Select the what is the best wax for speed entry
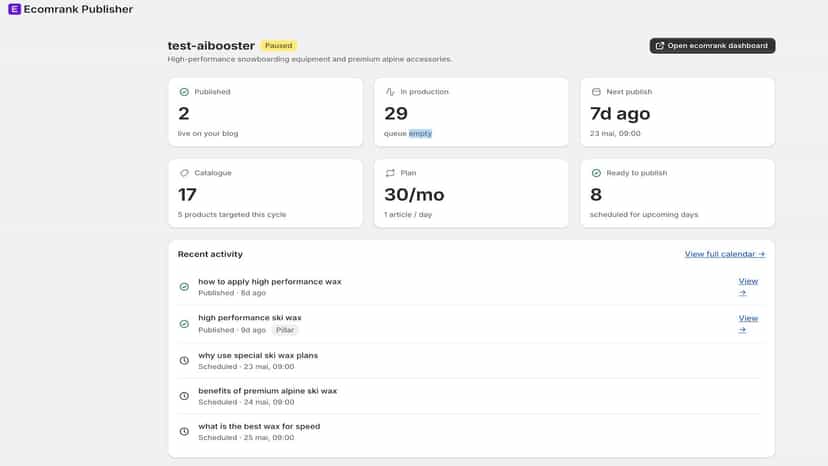Viewport: 828px width, 466px height. [469, 432]
